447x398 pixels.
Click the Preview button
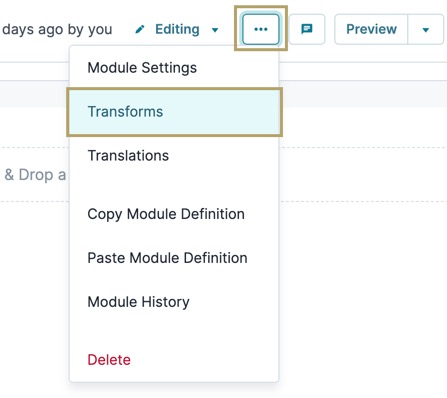click(371, 29)
